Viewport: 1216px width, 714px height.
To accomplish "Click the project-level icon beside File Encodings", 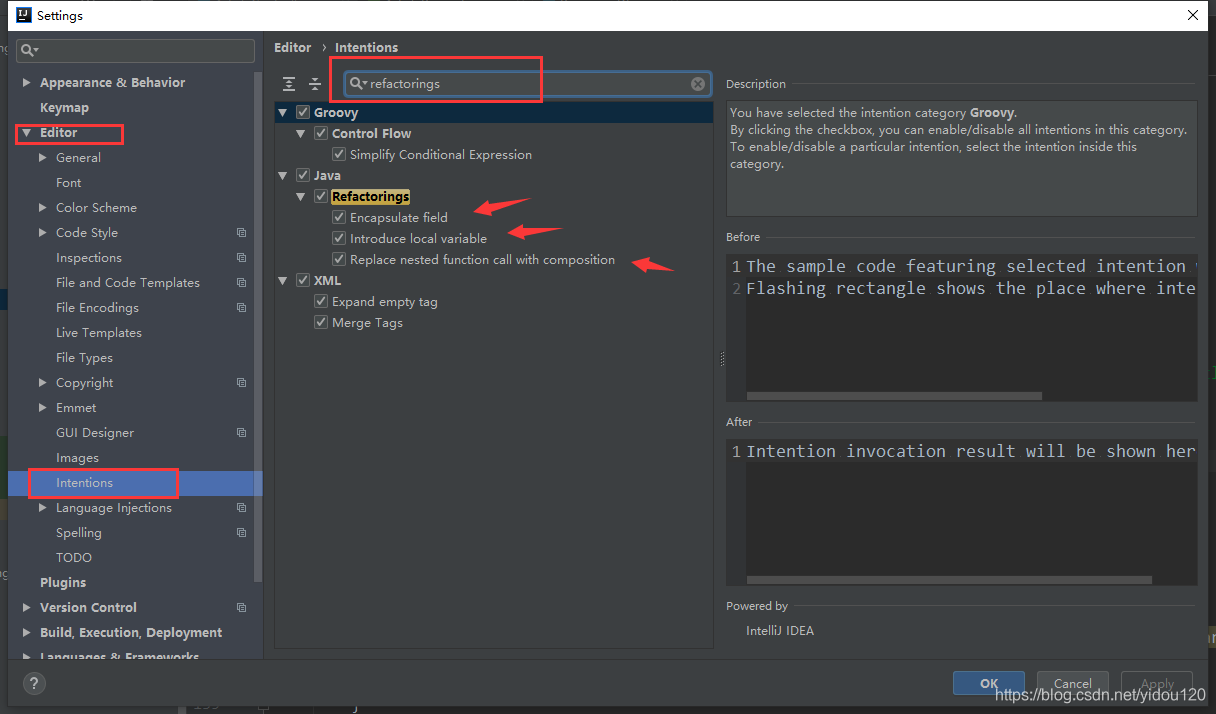I will [x=241, y=308].
